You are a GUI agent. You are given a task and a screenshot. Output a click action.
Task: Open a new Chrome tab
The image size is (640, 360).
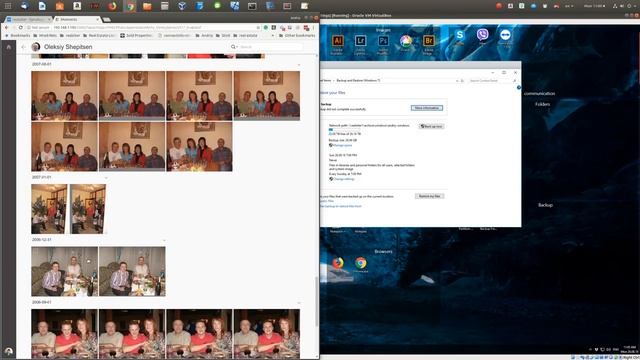pyautogui.click(x=107, y=19)
